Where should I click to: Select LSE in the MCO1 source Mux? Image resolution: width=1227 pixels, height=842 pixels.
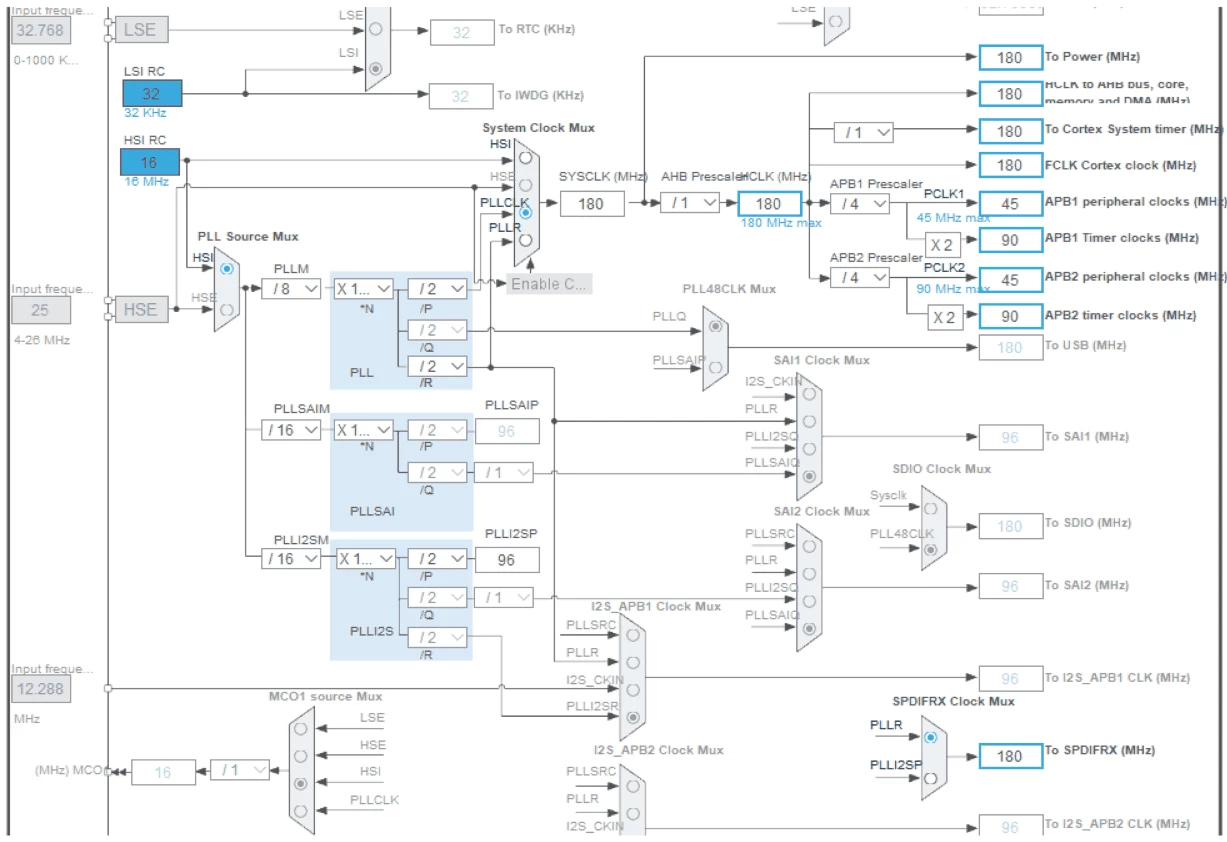coord(301,729)
